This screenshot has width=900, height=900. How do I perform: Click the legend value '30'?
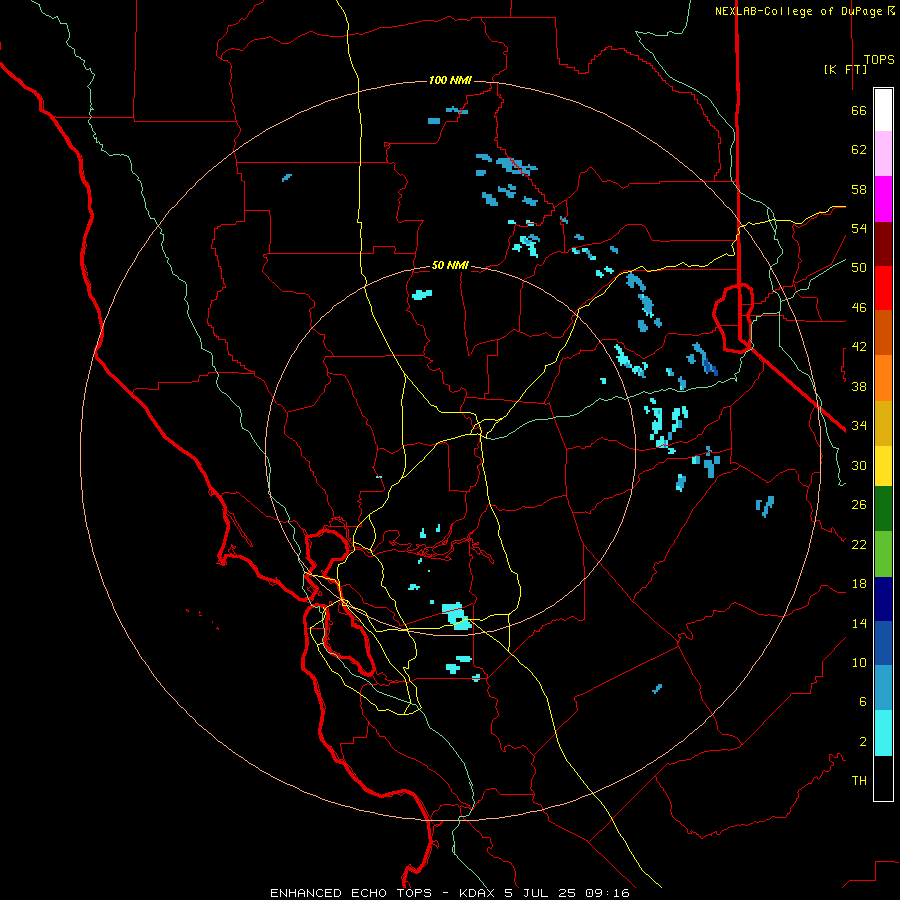[x=859, y=465]
